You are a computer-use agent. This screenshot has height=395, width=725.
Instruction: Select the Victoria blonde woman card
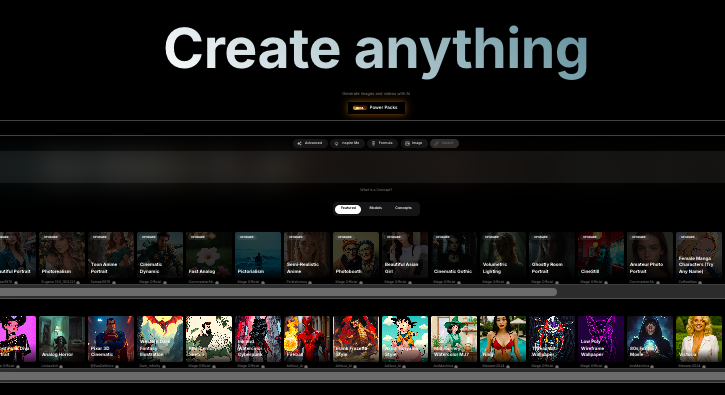699,339
